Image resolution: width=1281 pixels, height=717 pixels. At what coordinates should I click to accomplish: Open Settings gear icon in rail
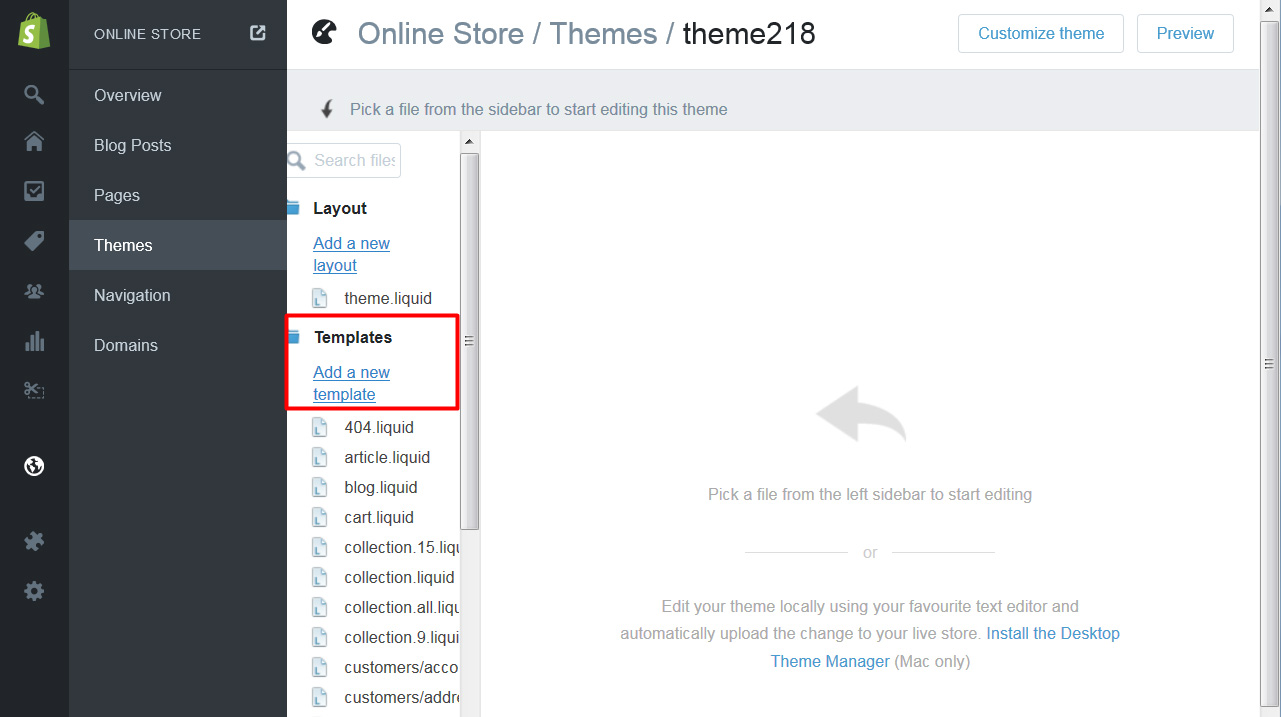34,591
